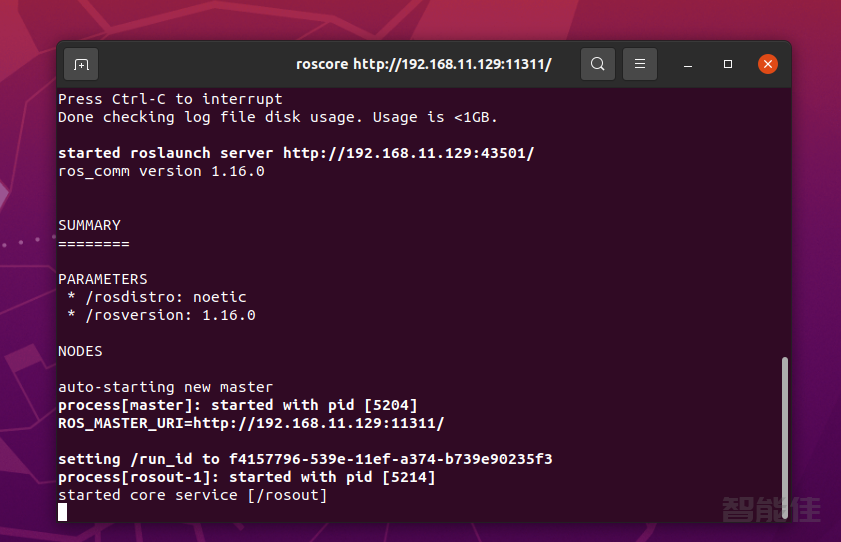Minimize the roscore terminal window
Image resolution: width=841 pixels, height=542 pixels.
click(688, 64)
